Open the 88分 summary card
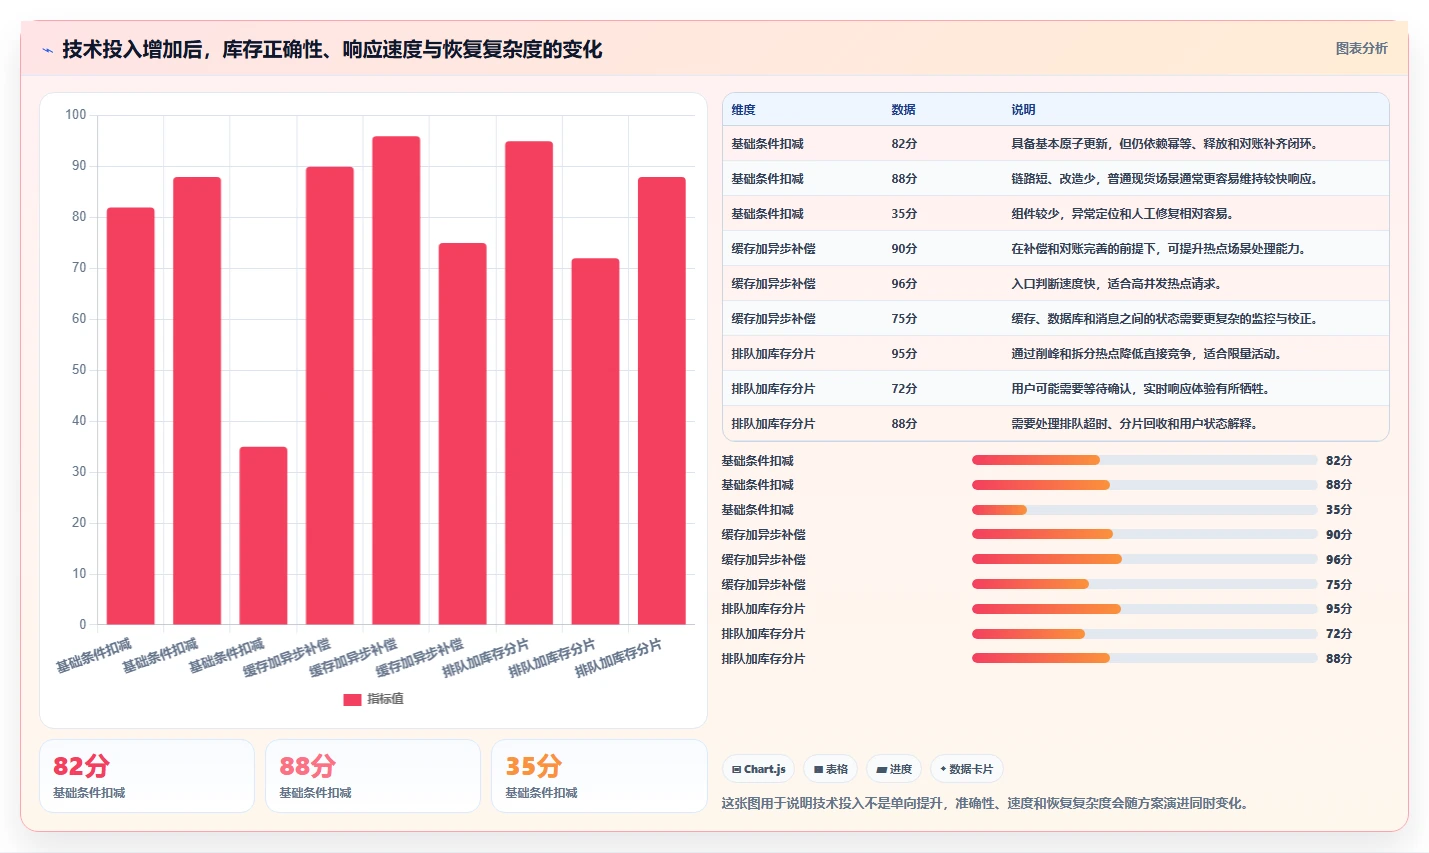 [373, 776]
